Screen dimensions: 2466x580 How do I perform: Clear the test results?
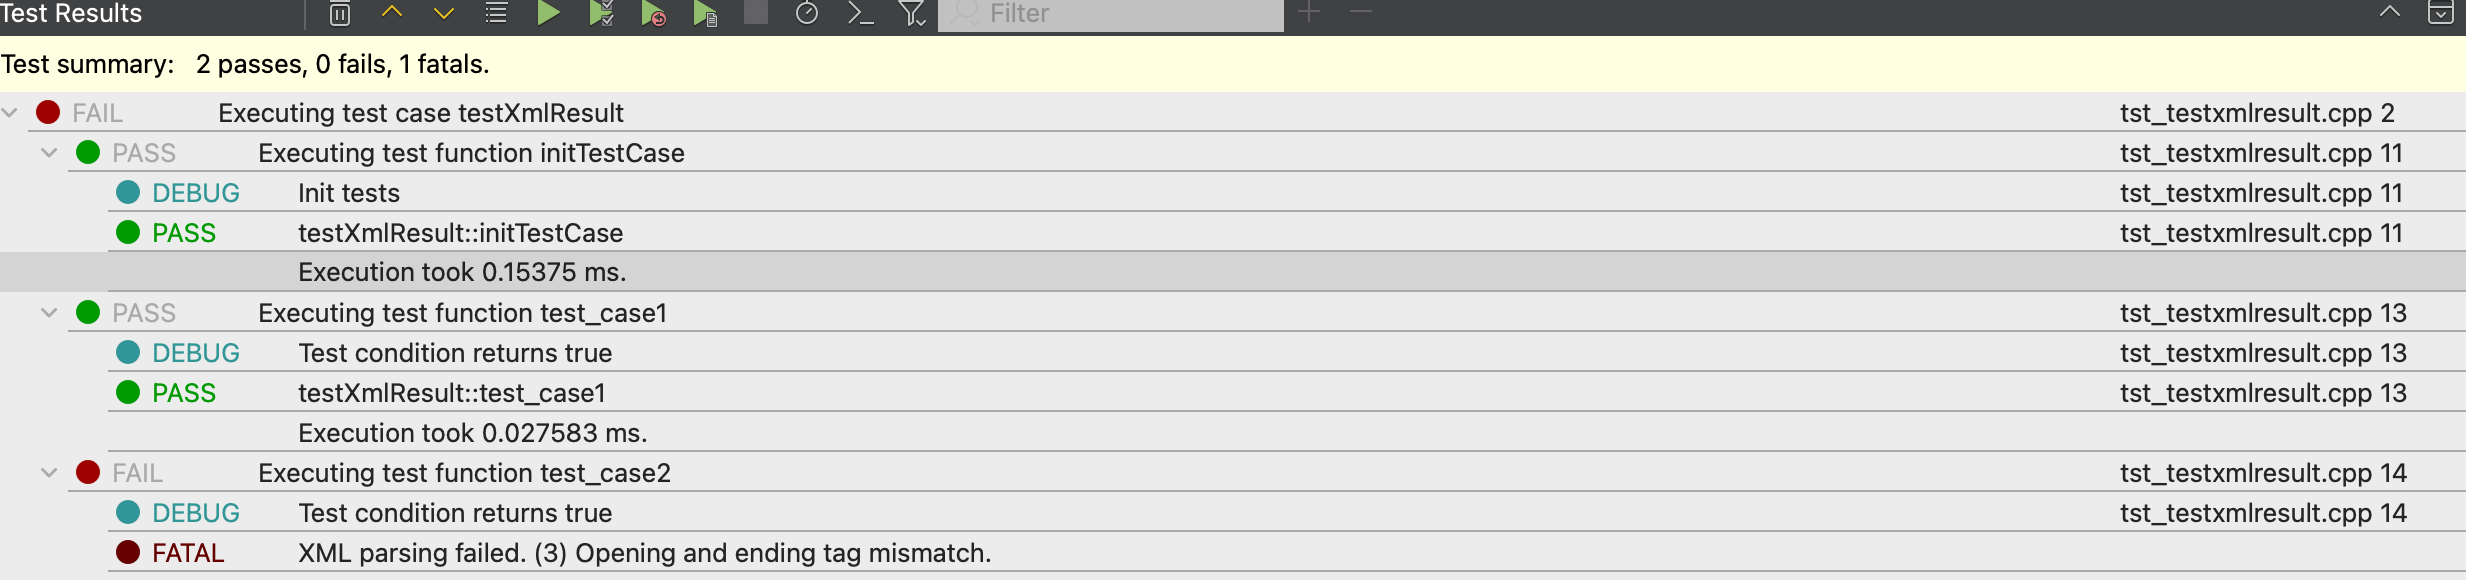(340, 14)
